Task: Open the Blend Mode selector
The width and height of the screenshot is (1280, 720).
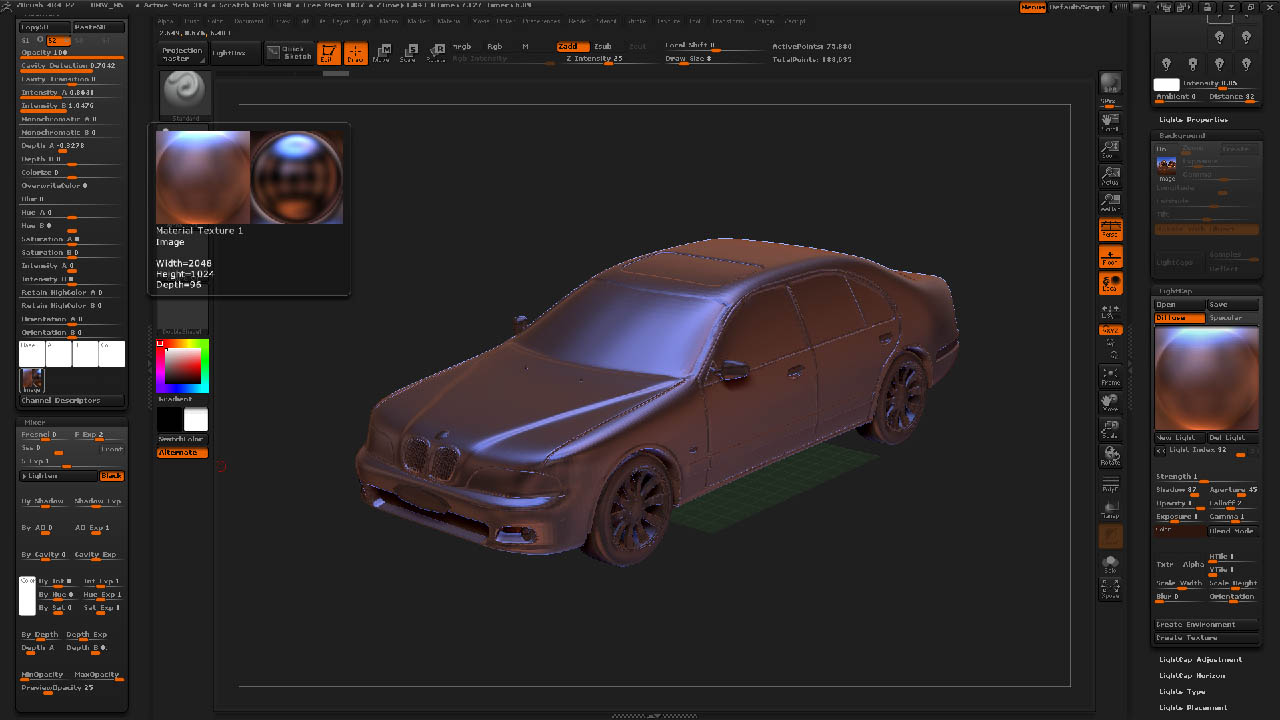Action: pos(1232,531)
